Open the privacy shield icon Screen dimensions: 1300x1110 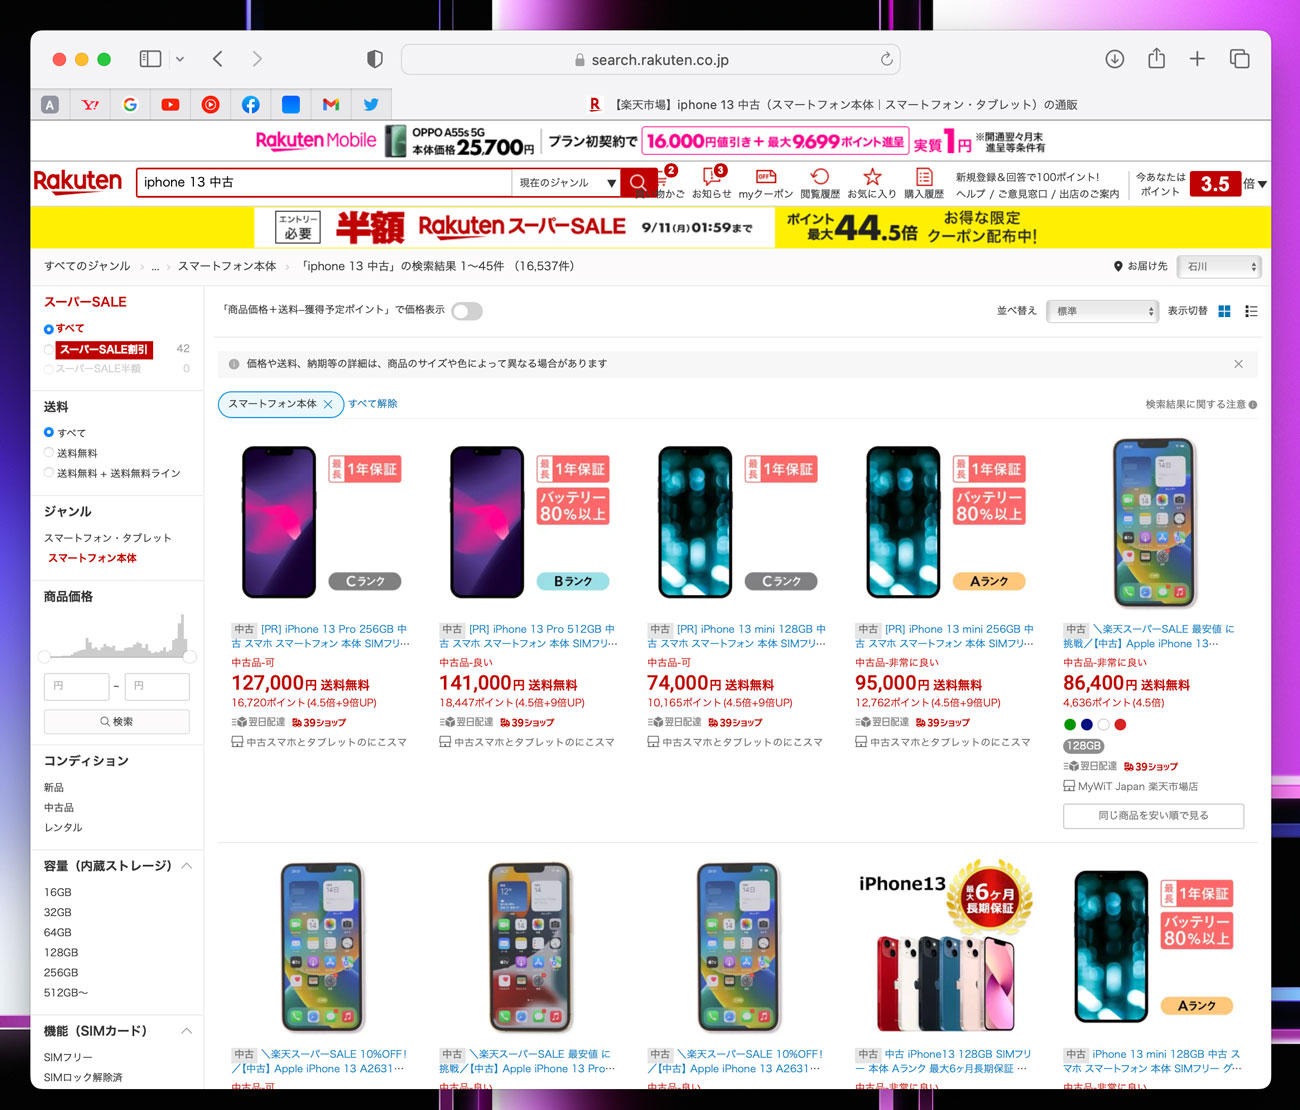tap(375, 59)
